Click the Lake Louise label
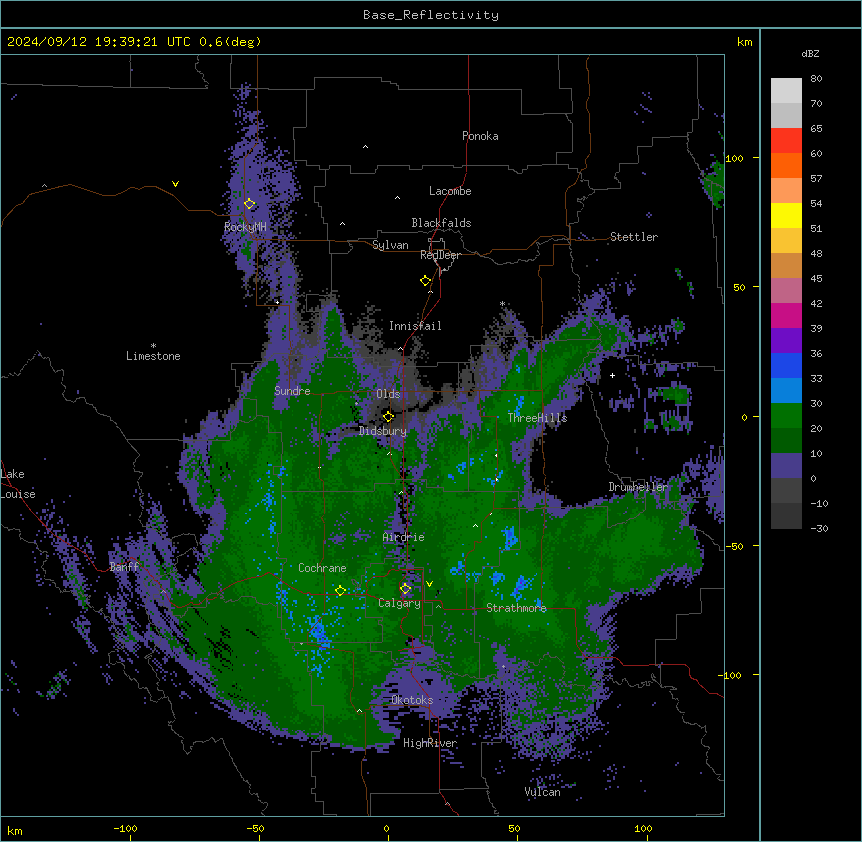The image size is (862, 842). coord(18,484)
